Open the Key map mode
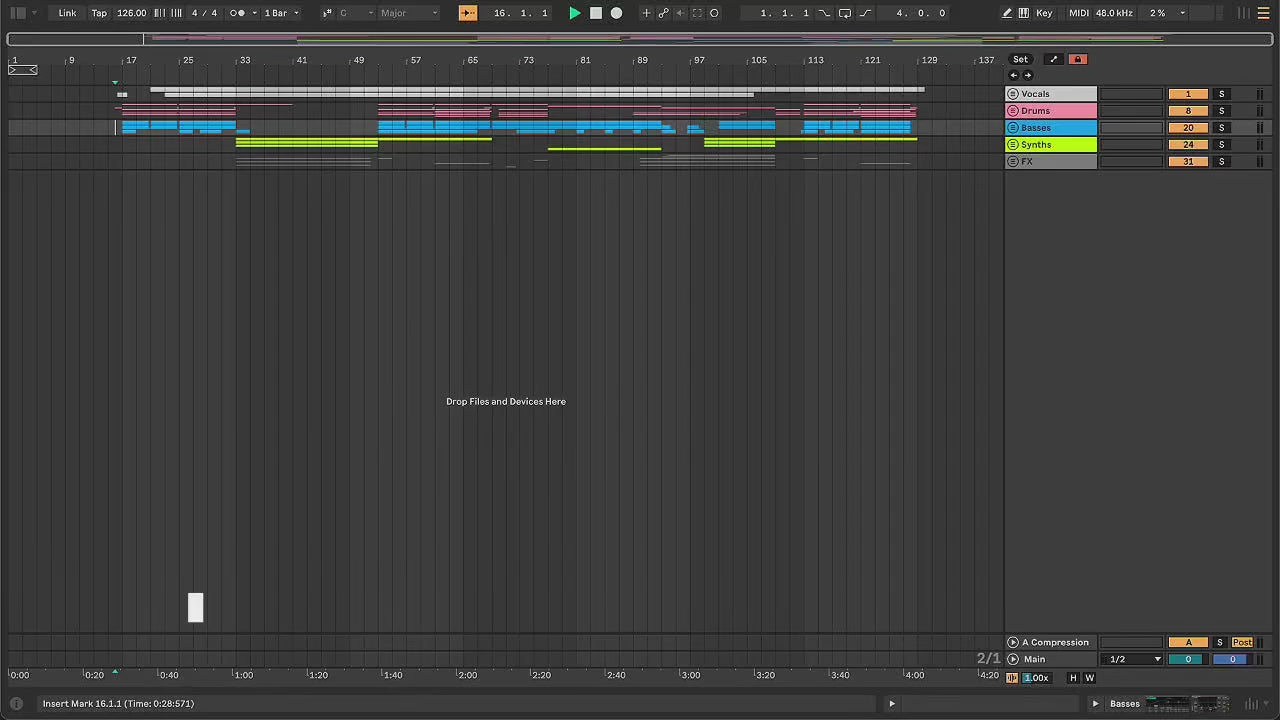The image size is (1280, 720). point(1044,13)
